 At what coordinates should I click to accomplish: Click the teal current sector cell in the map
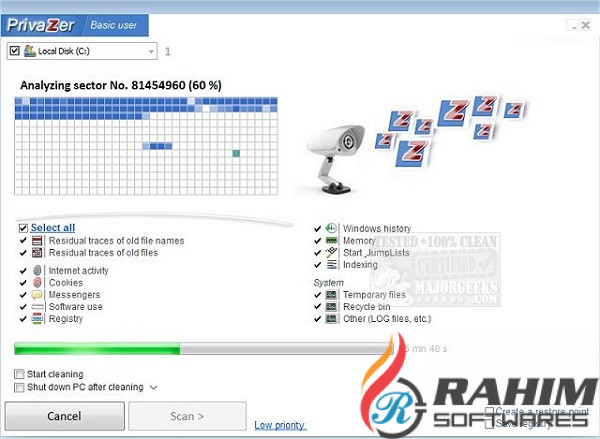[x=236, y=153]
